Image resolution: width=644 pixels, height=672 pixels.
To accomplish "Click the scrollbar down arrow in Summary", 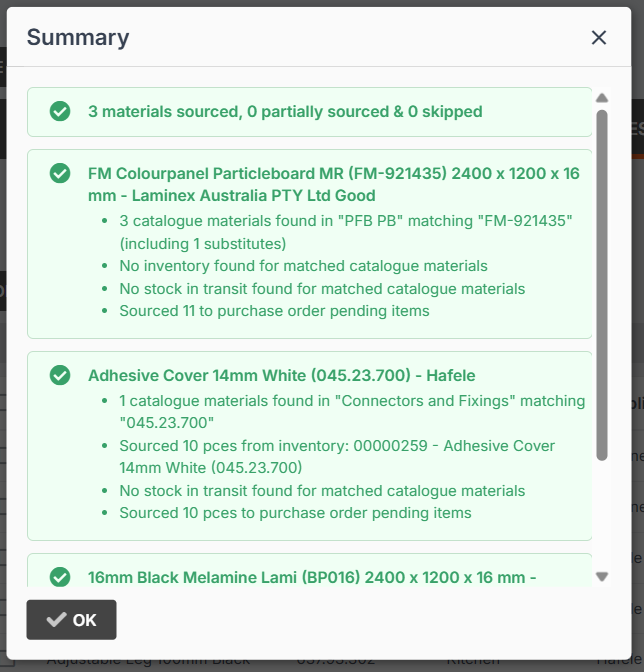I will (602, 577).
